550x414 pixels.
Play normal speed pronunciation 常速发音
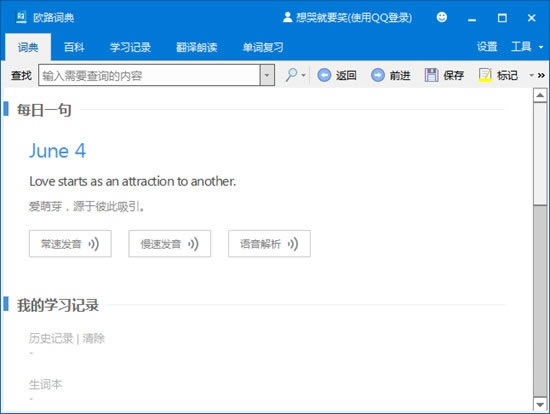coord(70,243)
